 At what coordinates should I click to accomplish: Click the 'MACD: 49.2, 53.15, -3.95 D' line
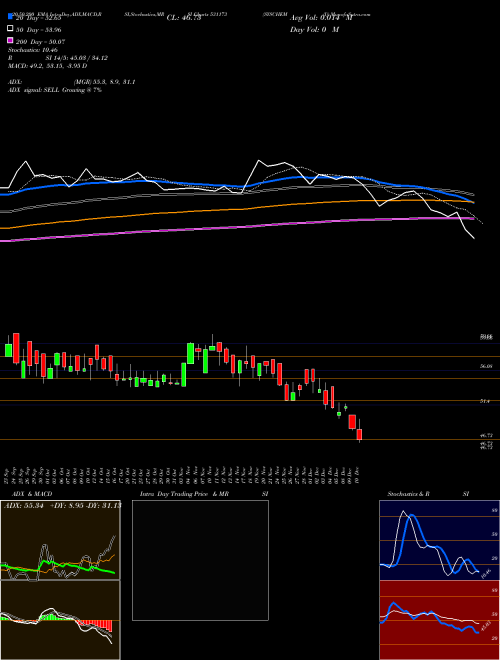(x=48, y=66)
